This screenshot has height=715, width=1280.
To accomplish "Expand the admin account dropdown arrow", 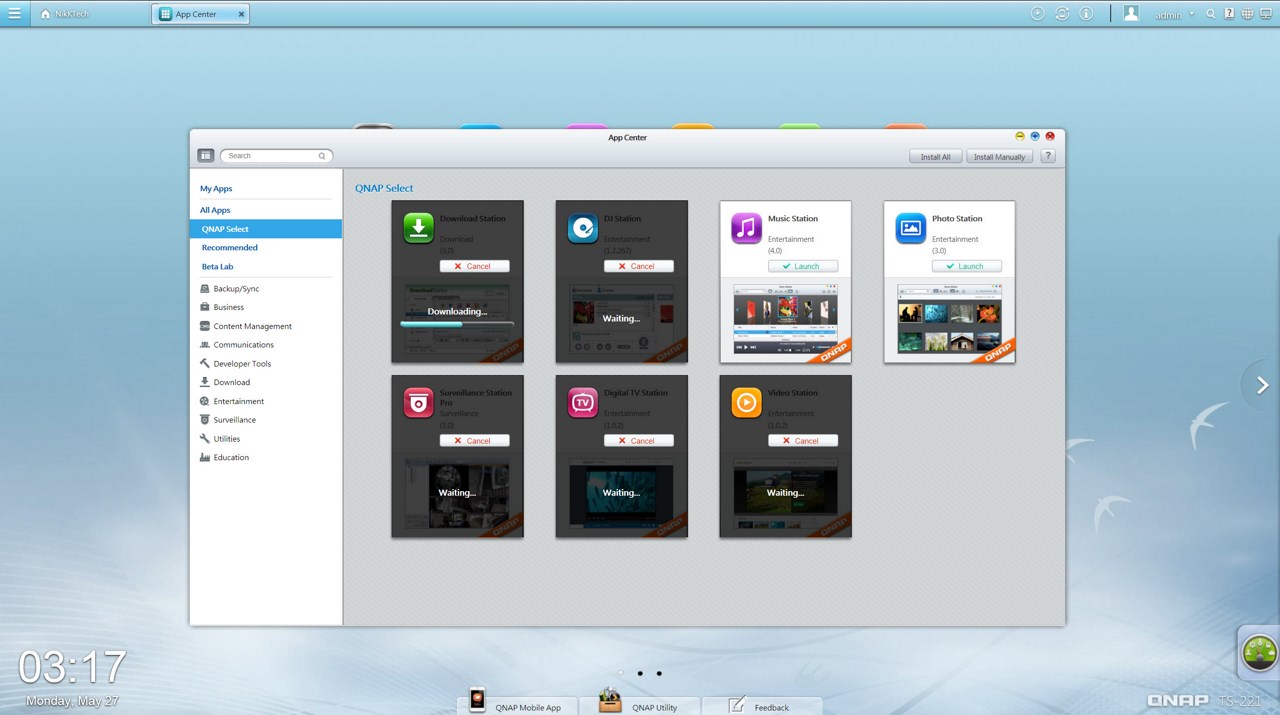I will pos(1192,14).
